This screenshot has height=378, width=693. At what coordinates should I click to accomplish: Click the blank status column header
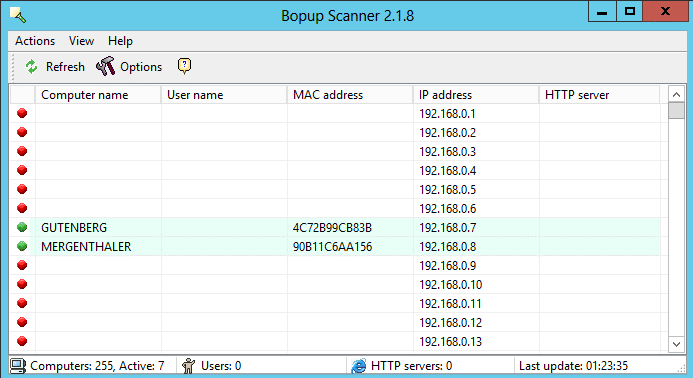(23, 95)
